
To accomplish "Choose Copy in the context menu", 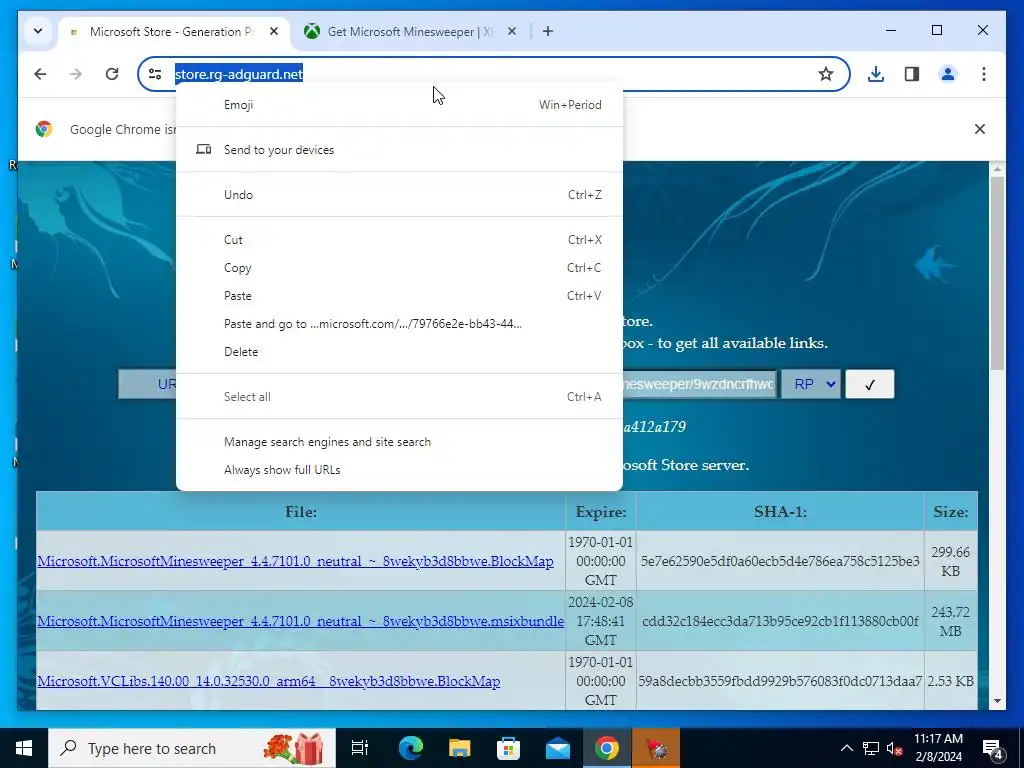I will coord(399,268).
